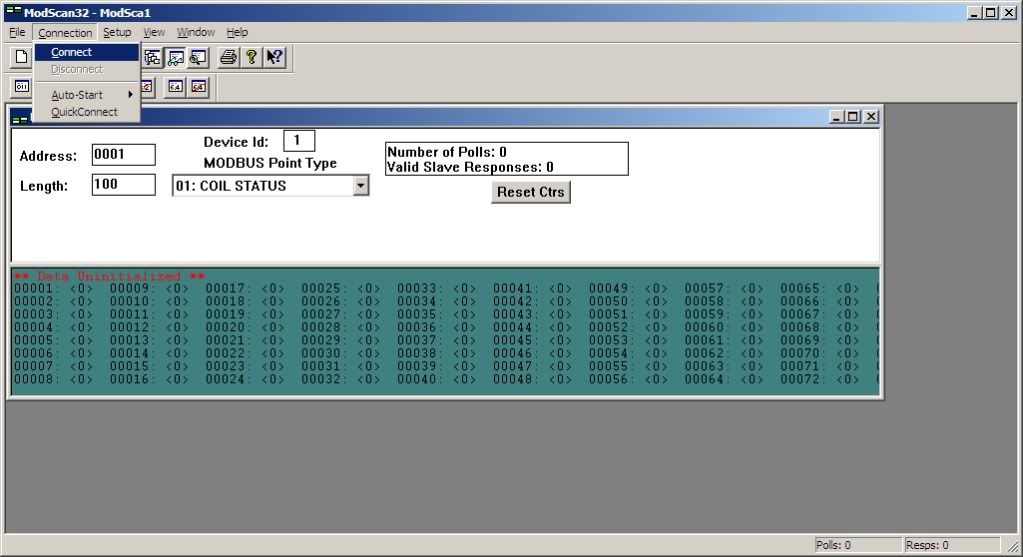
Task: Click the ** Data Uninitialized ** message
Action: [109, 276]
